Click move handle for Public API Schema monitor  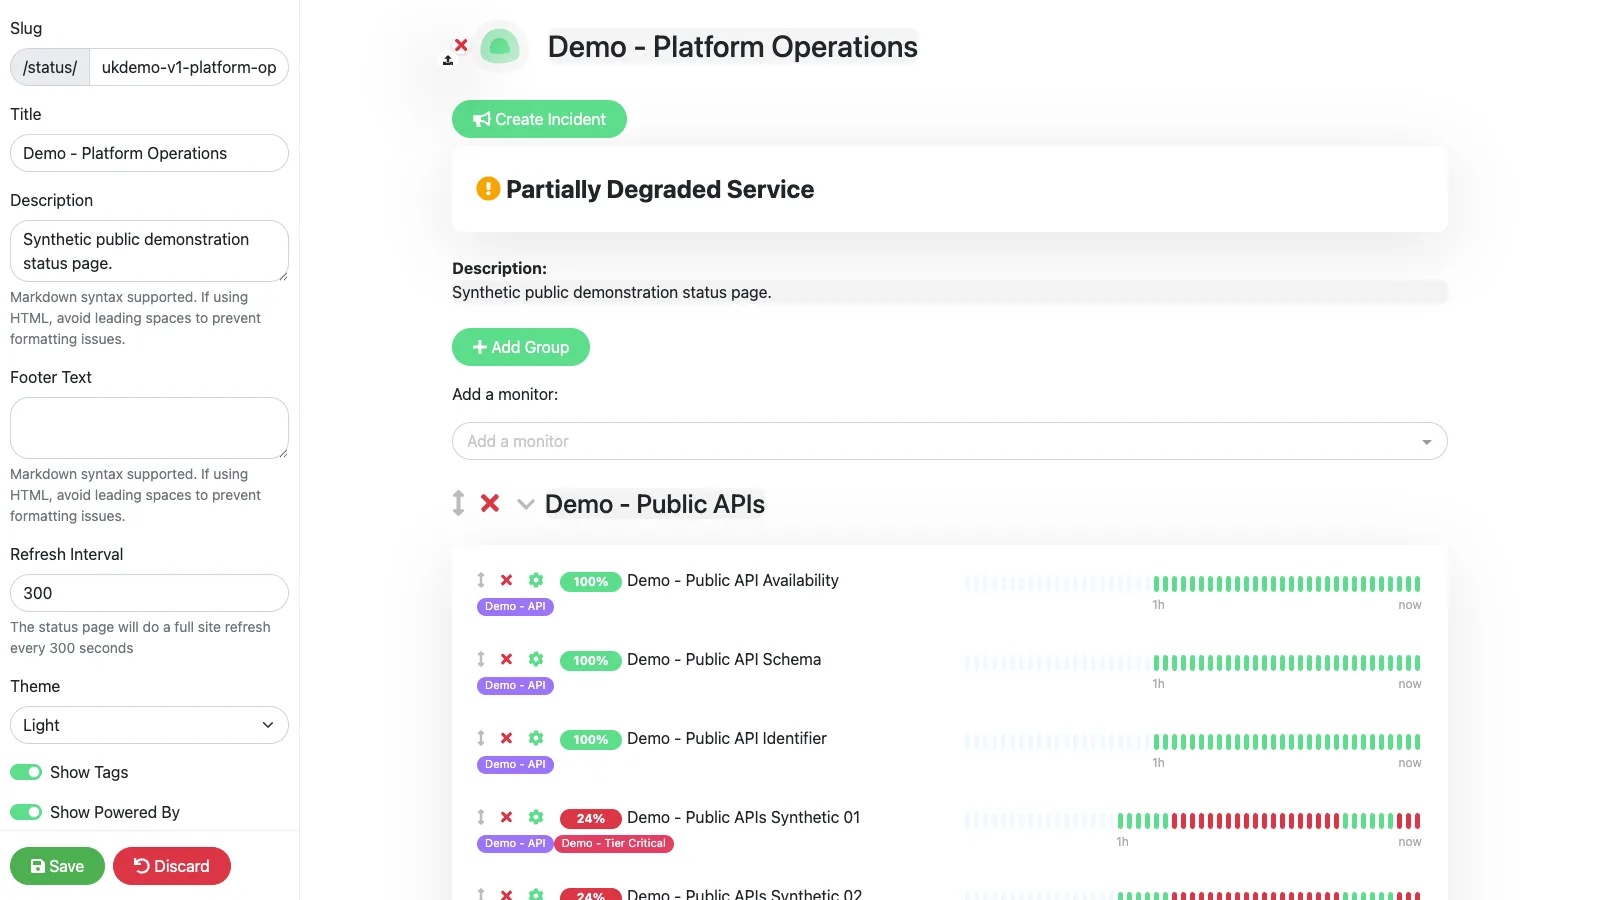[x=481, y=659]
